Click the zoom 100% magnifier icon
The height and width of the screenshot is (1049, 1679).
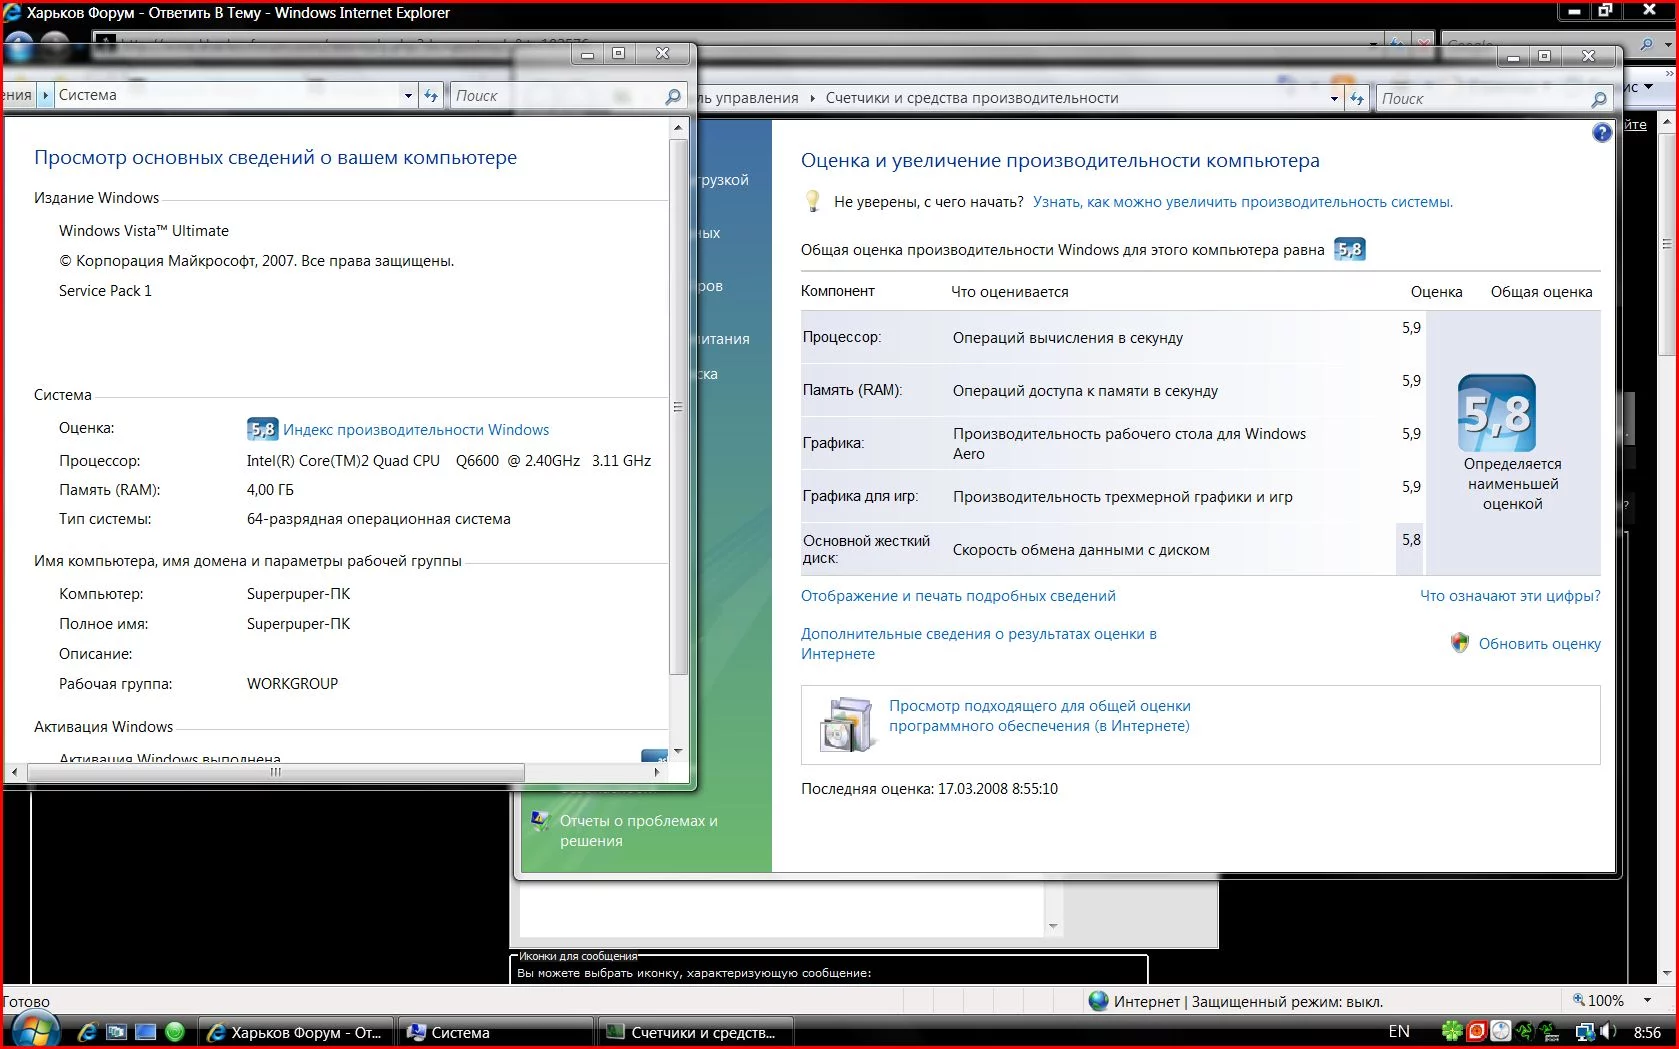[1579, 1000]
